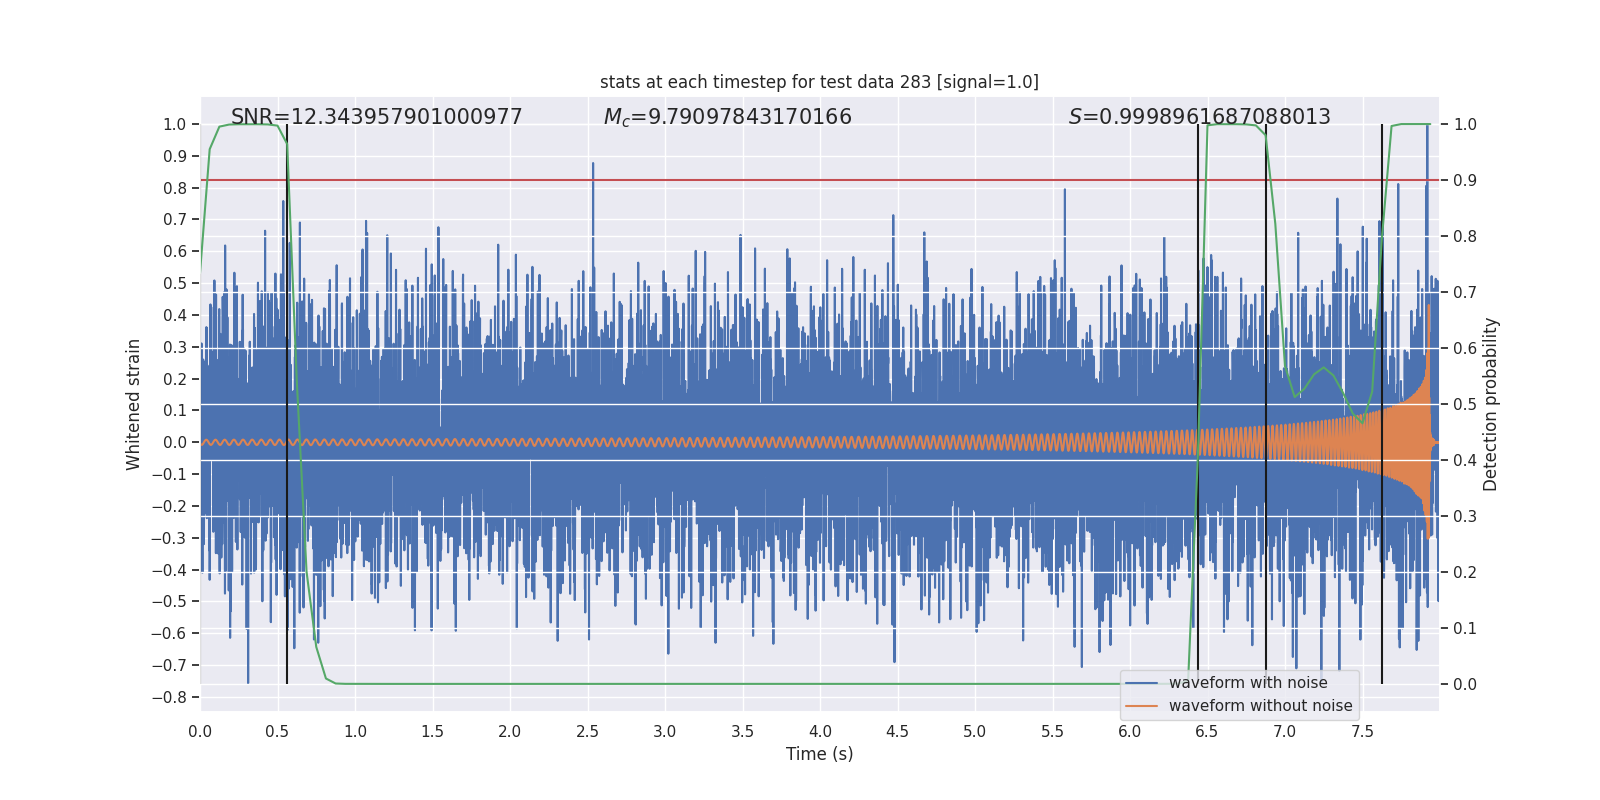Select the SNR=12.343957901000977 annotation

click(x=377, y=117)
